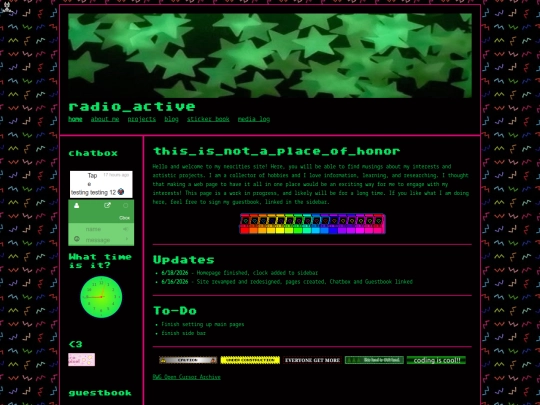The height and width of the screenshot is (405, 540).
Task: Click the chatbox user profile icon
Action: (76, 206)
